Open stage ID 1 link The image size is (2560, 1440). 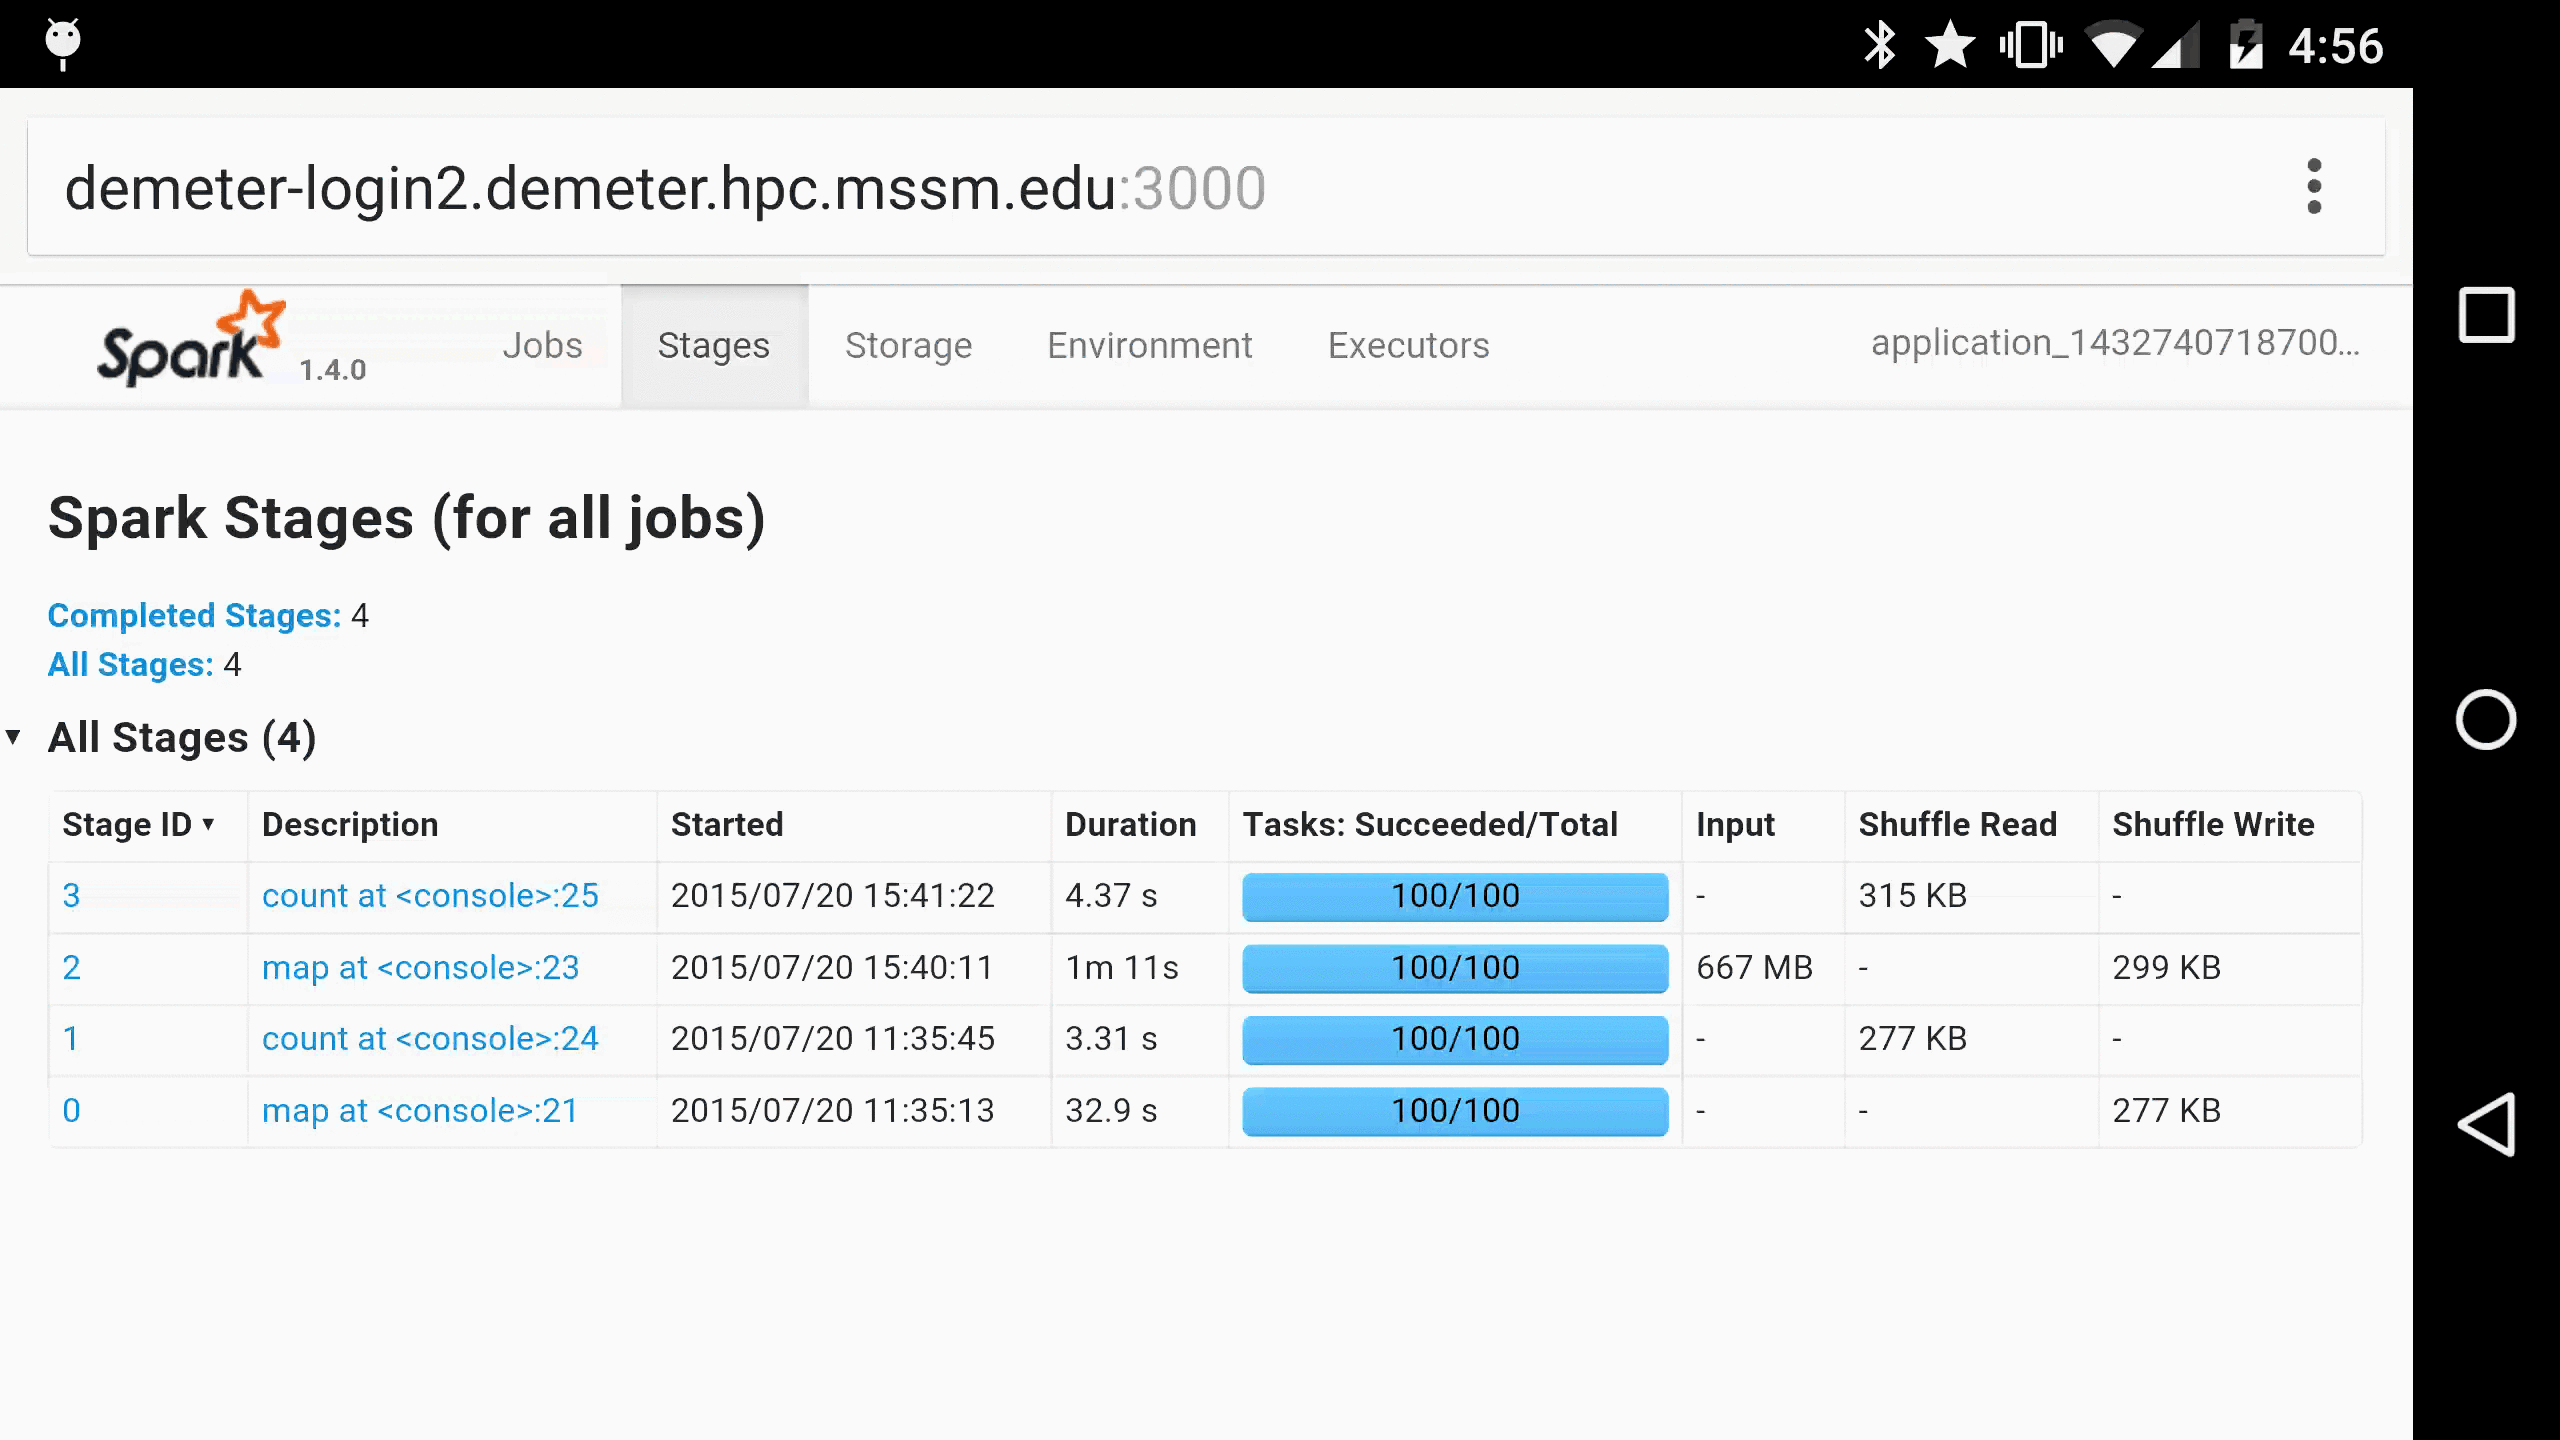71,1039
